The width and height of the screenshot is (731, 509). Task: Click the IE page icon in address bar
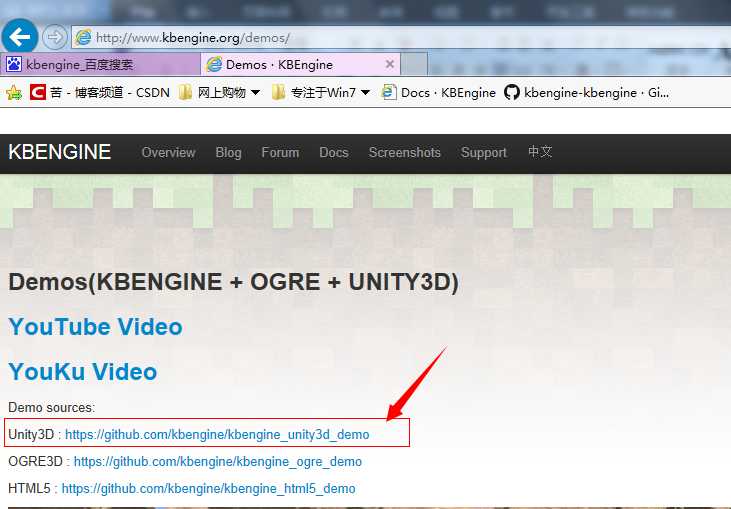point(83,37)
